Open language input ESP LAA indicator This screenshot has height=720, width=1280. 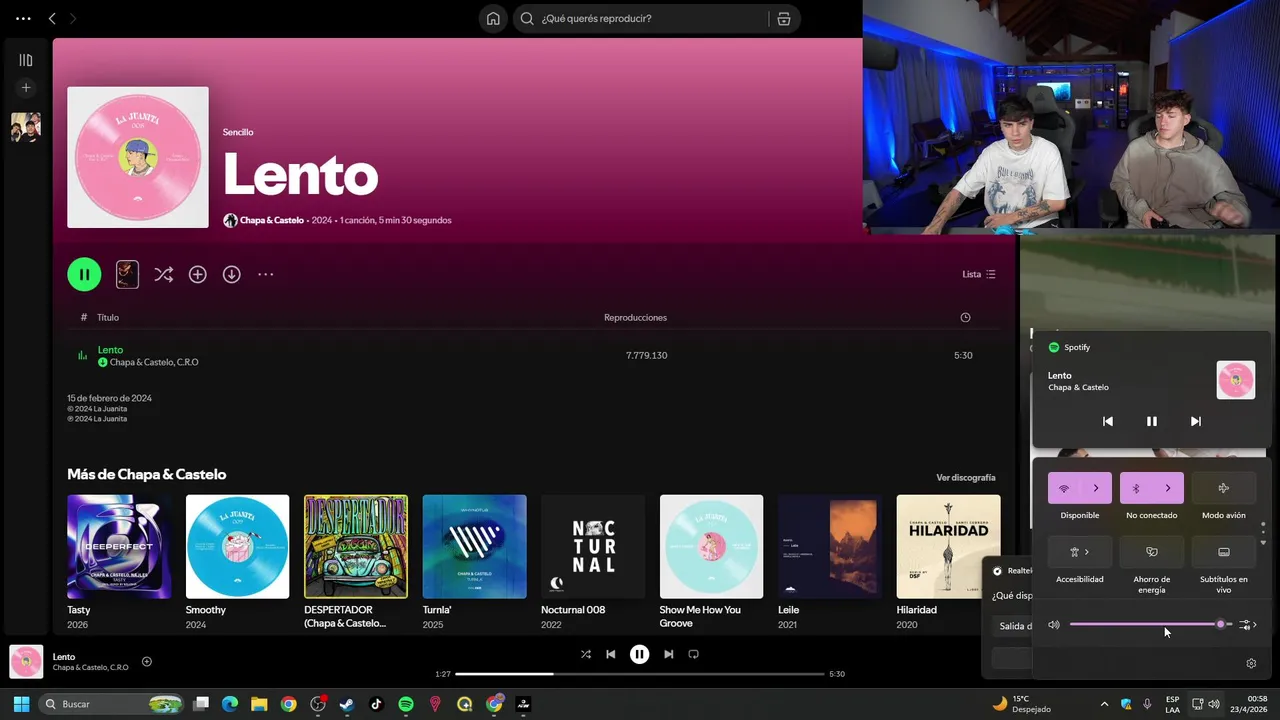[1172, 704]
